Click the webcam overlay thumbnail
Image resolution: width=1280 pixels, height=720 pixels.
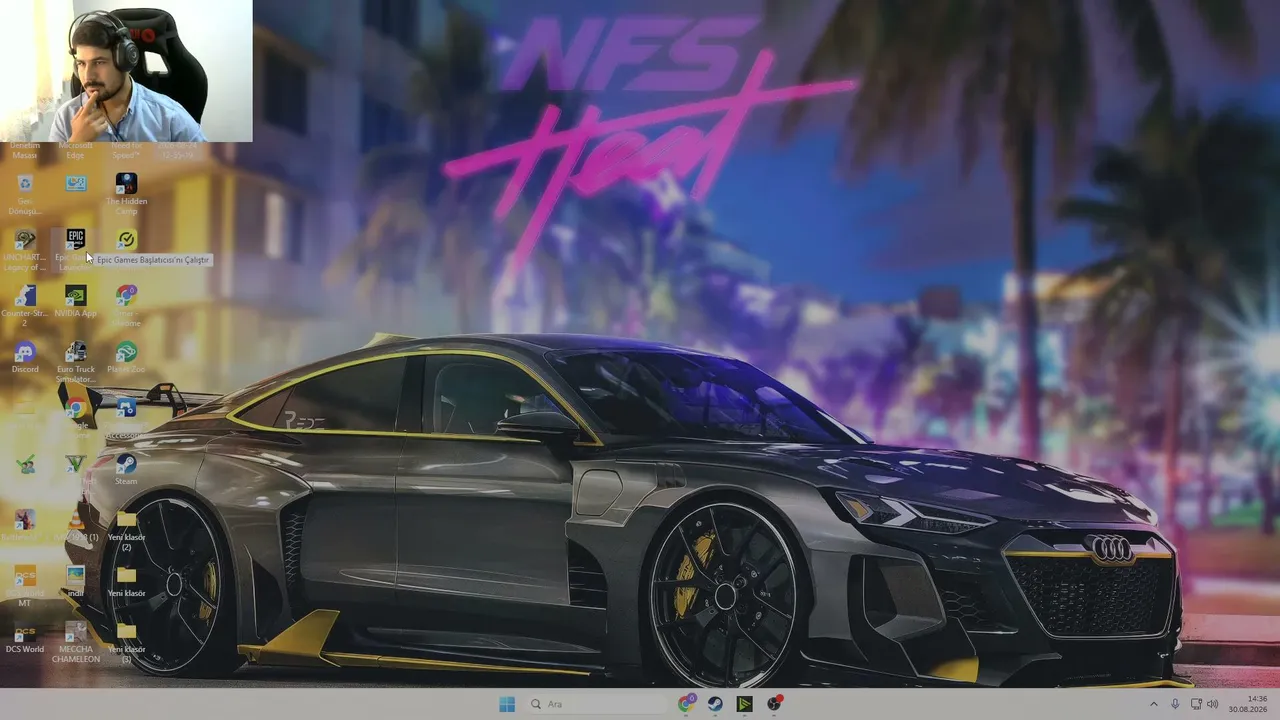click(126, 71)
